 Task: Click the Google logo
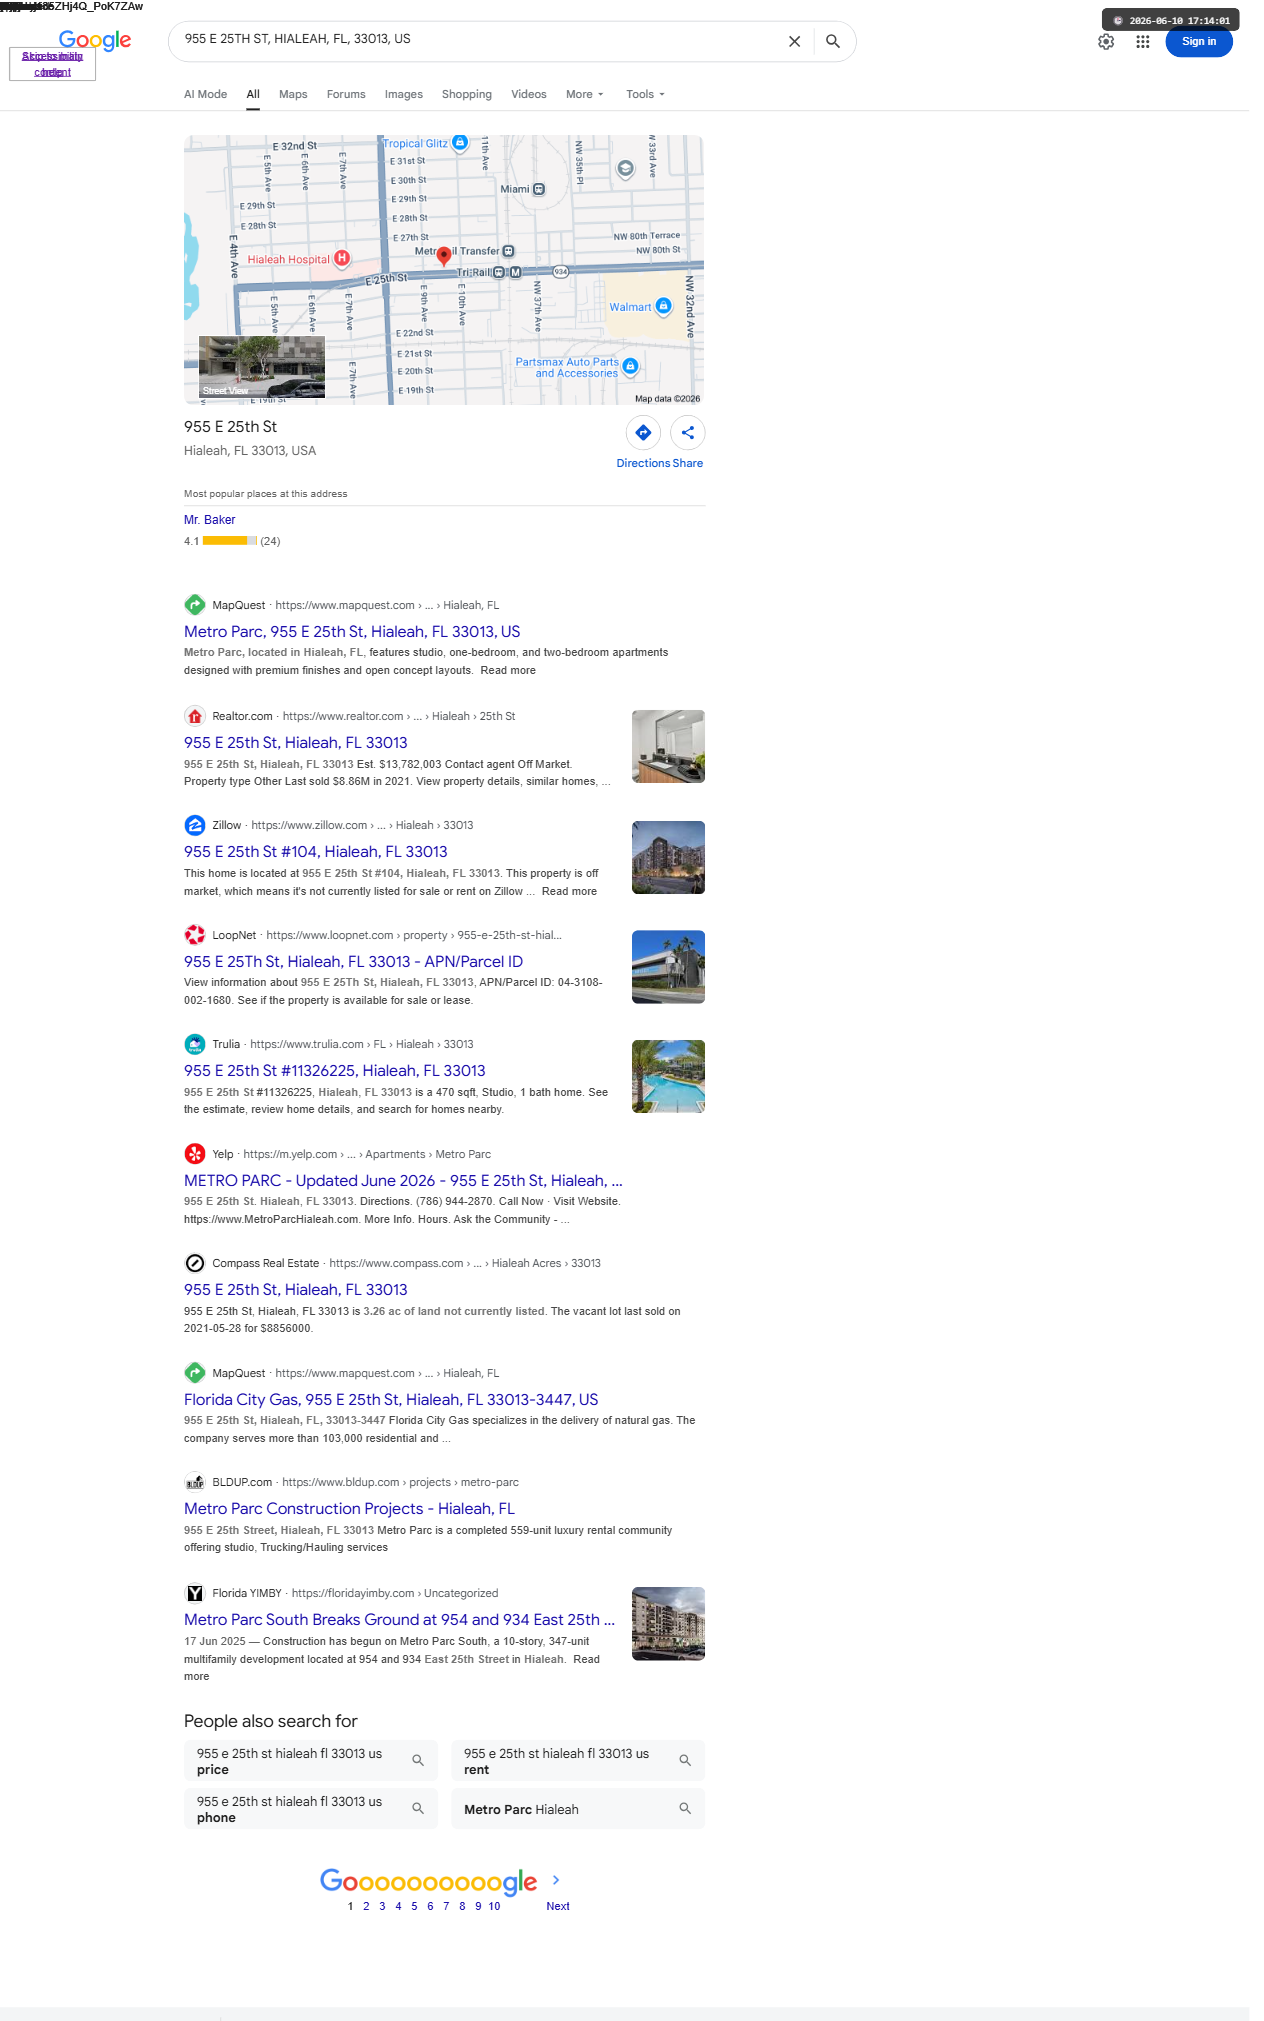pos(95,40)
